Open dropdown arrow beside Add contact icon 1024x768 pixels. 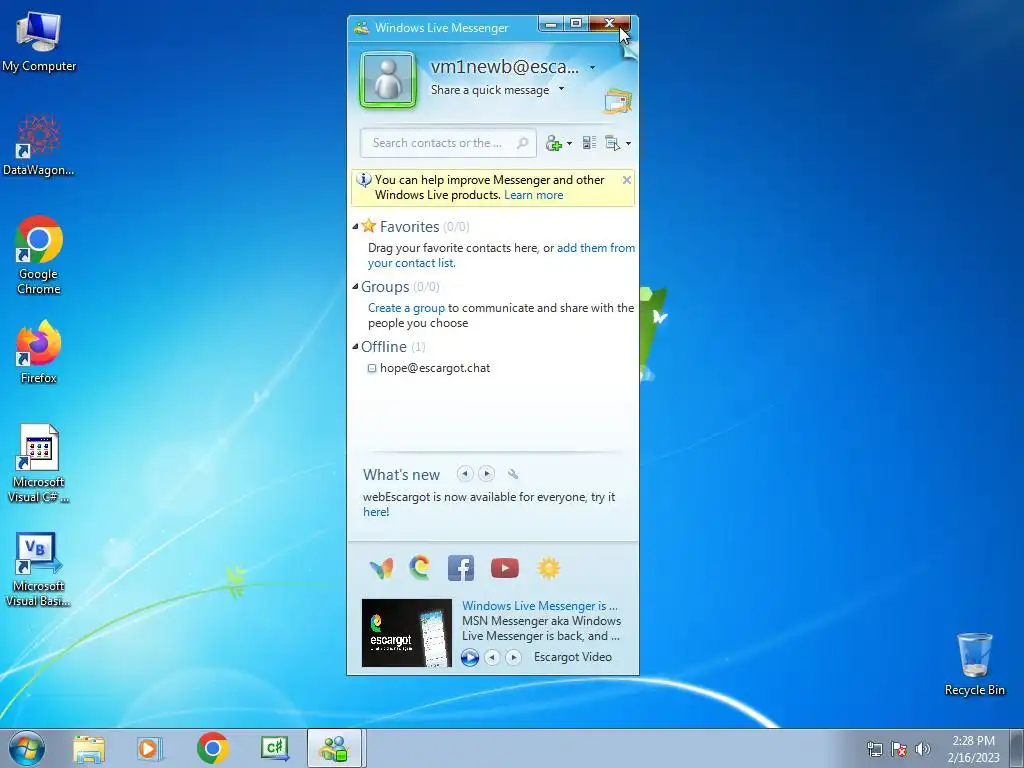pyautogui.click(x=569, y=144)
